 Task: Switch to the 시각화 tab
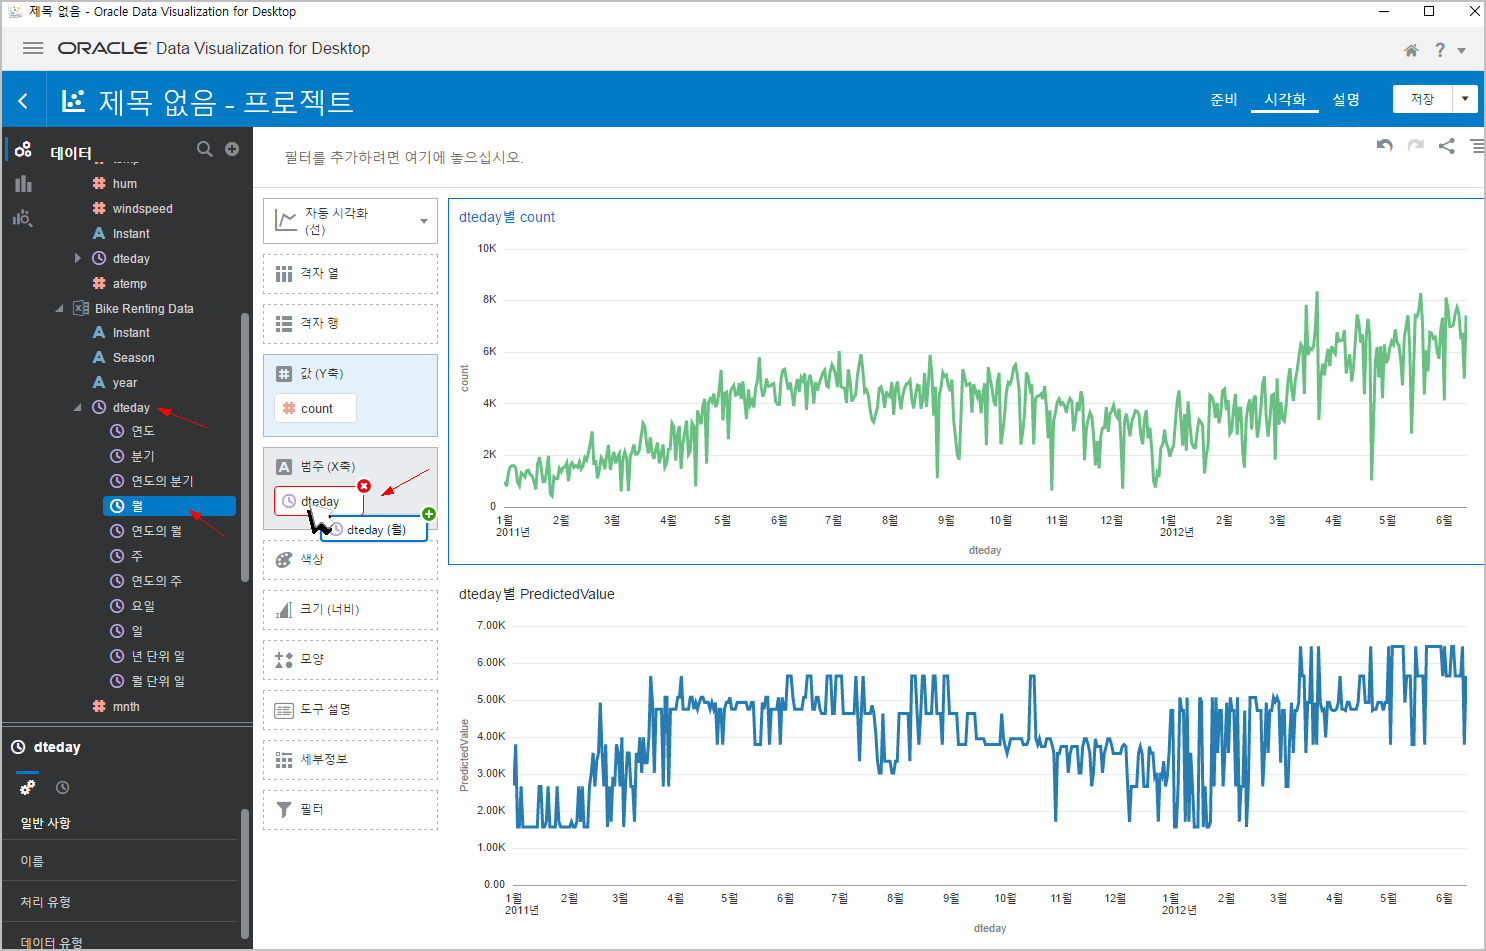click(x=1285, y=99)
